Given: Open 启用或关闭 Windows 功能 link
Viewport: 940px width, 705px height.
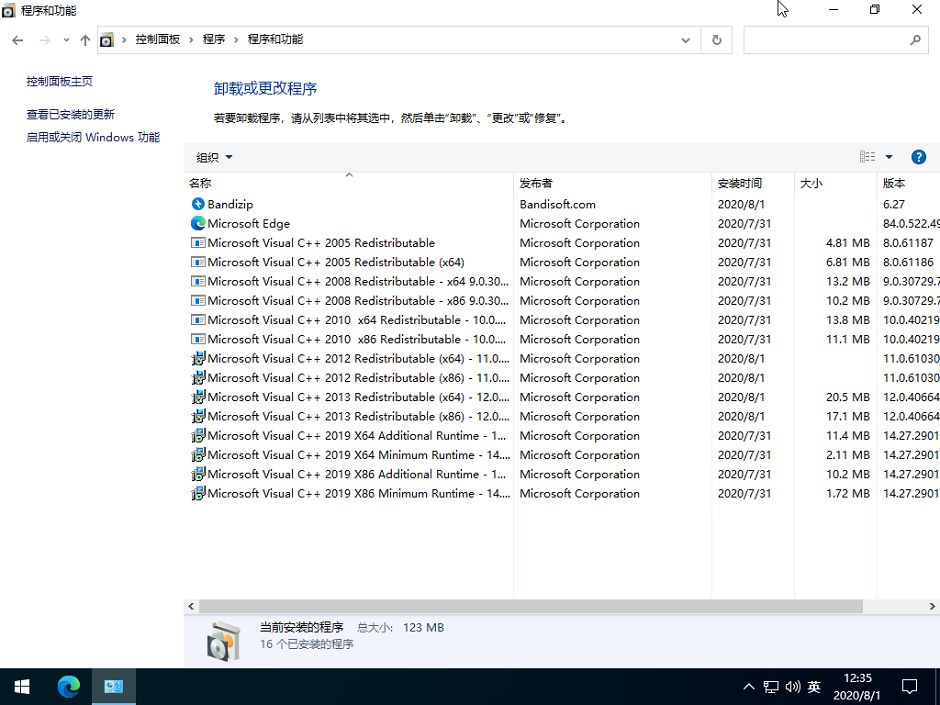Looking at the screenshot, I should coord(93,137).
